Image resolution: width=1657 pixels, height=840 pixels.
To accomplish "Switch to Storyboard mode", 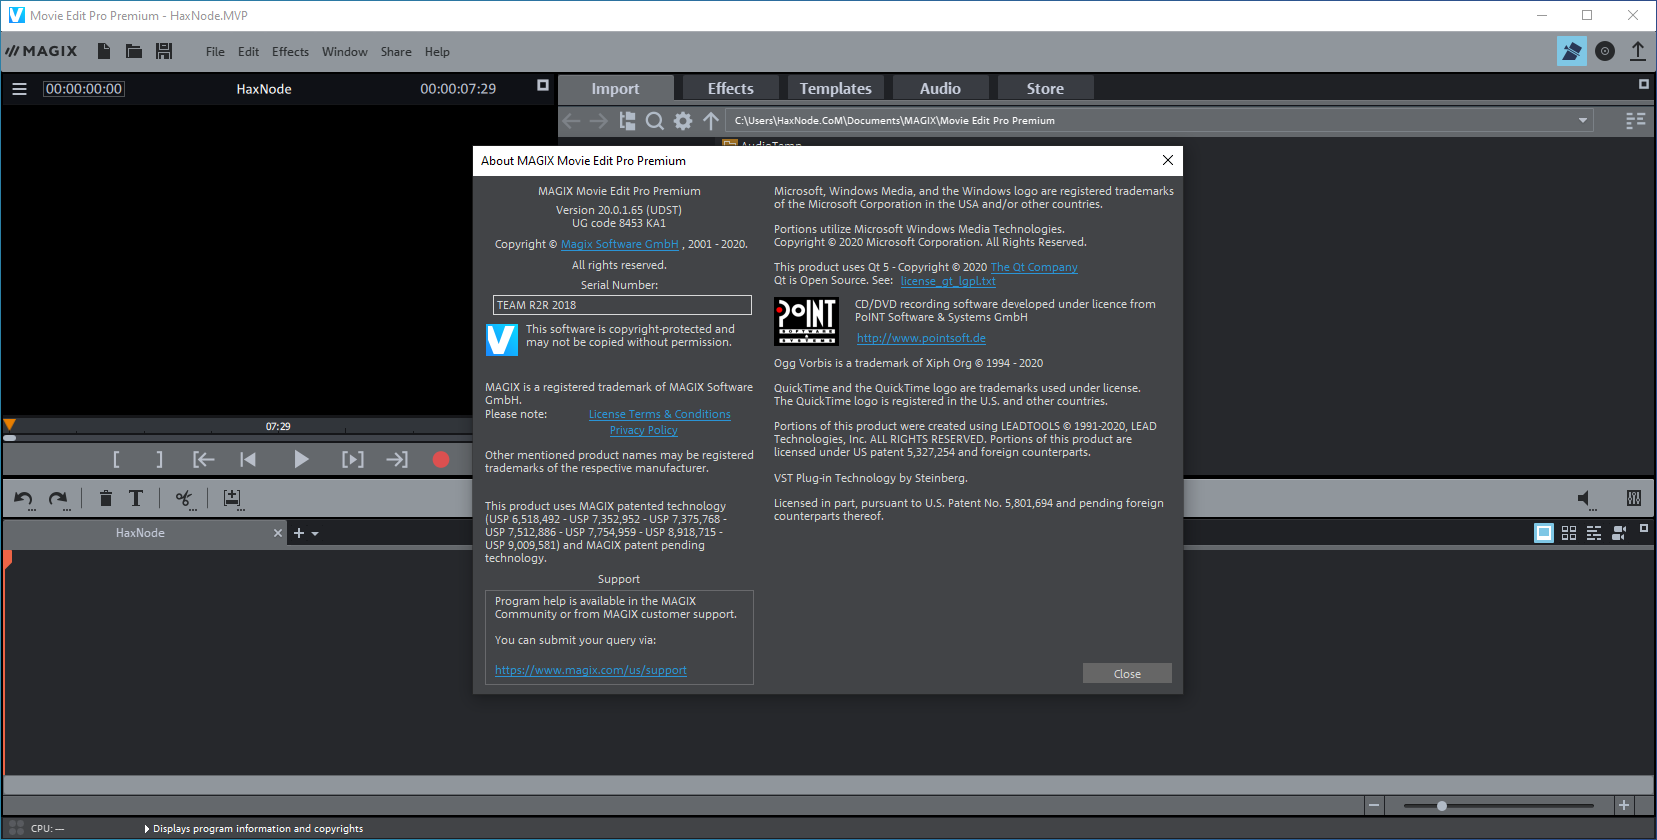I will 1544,533.
